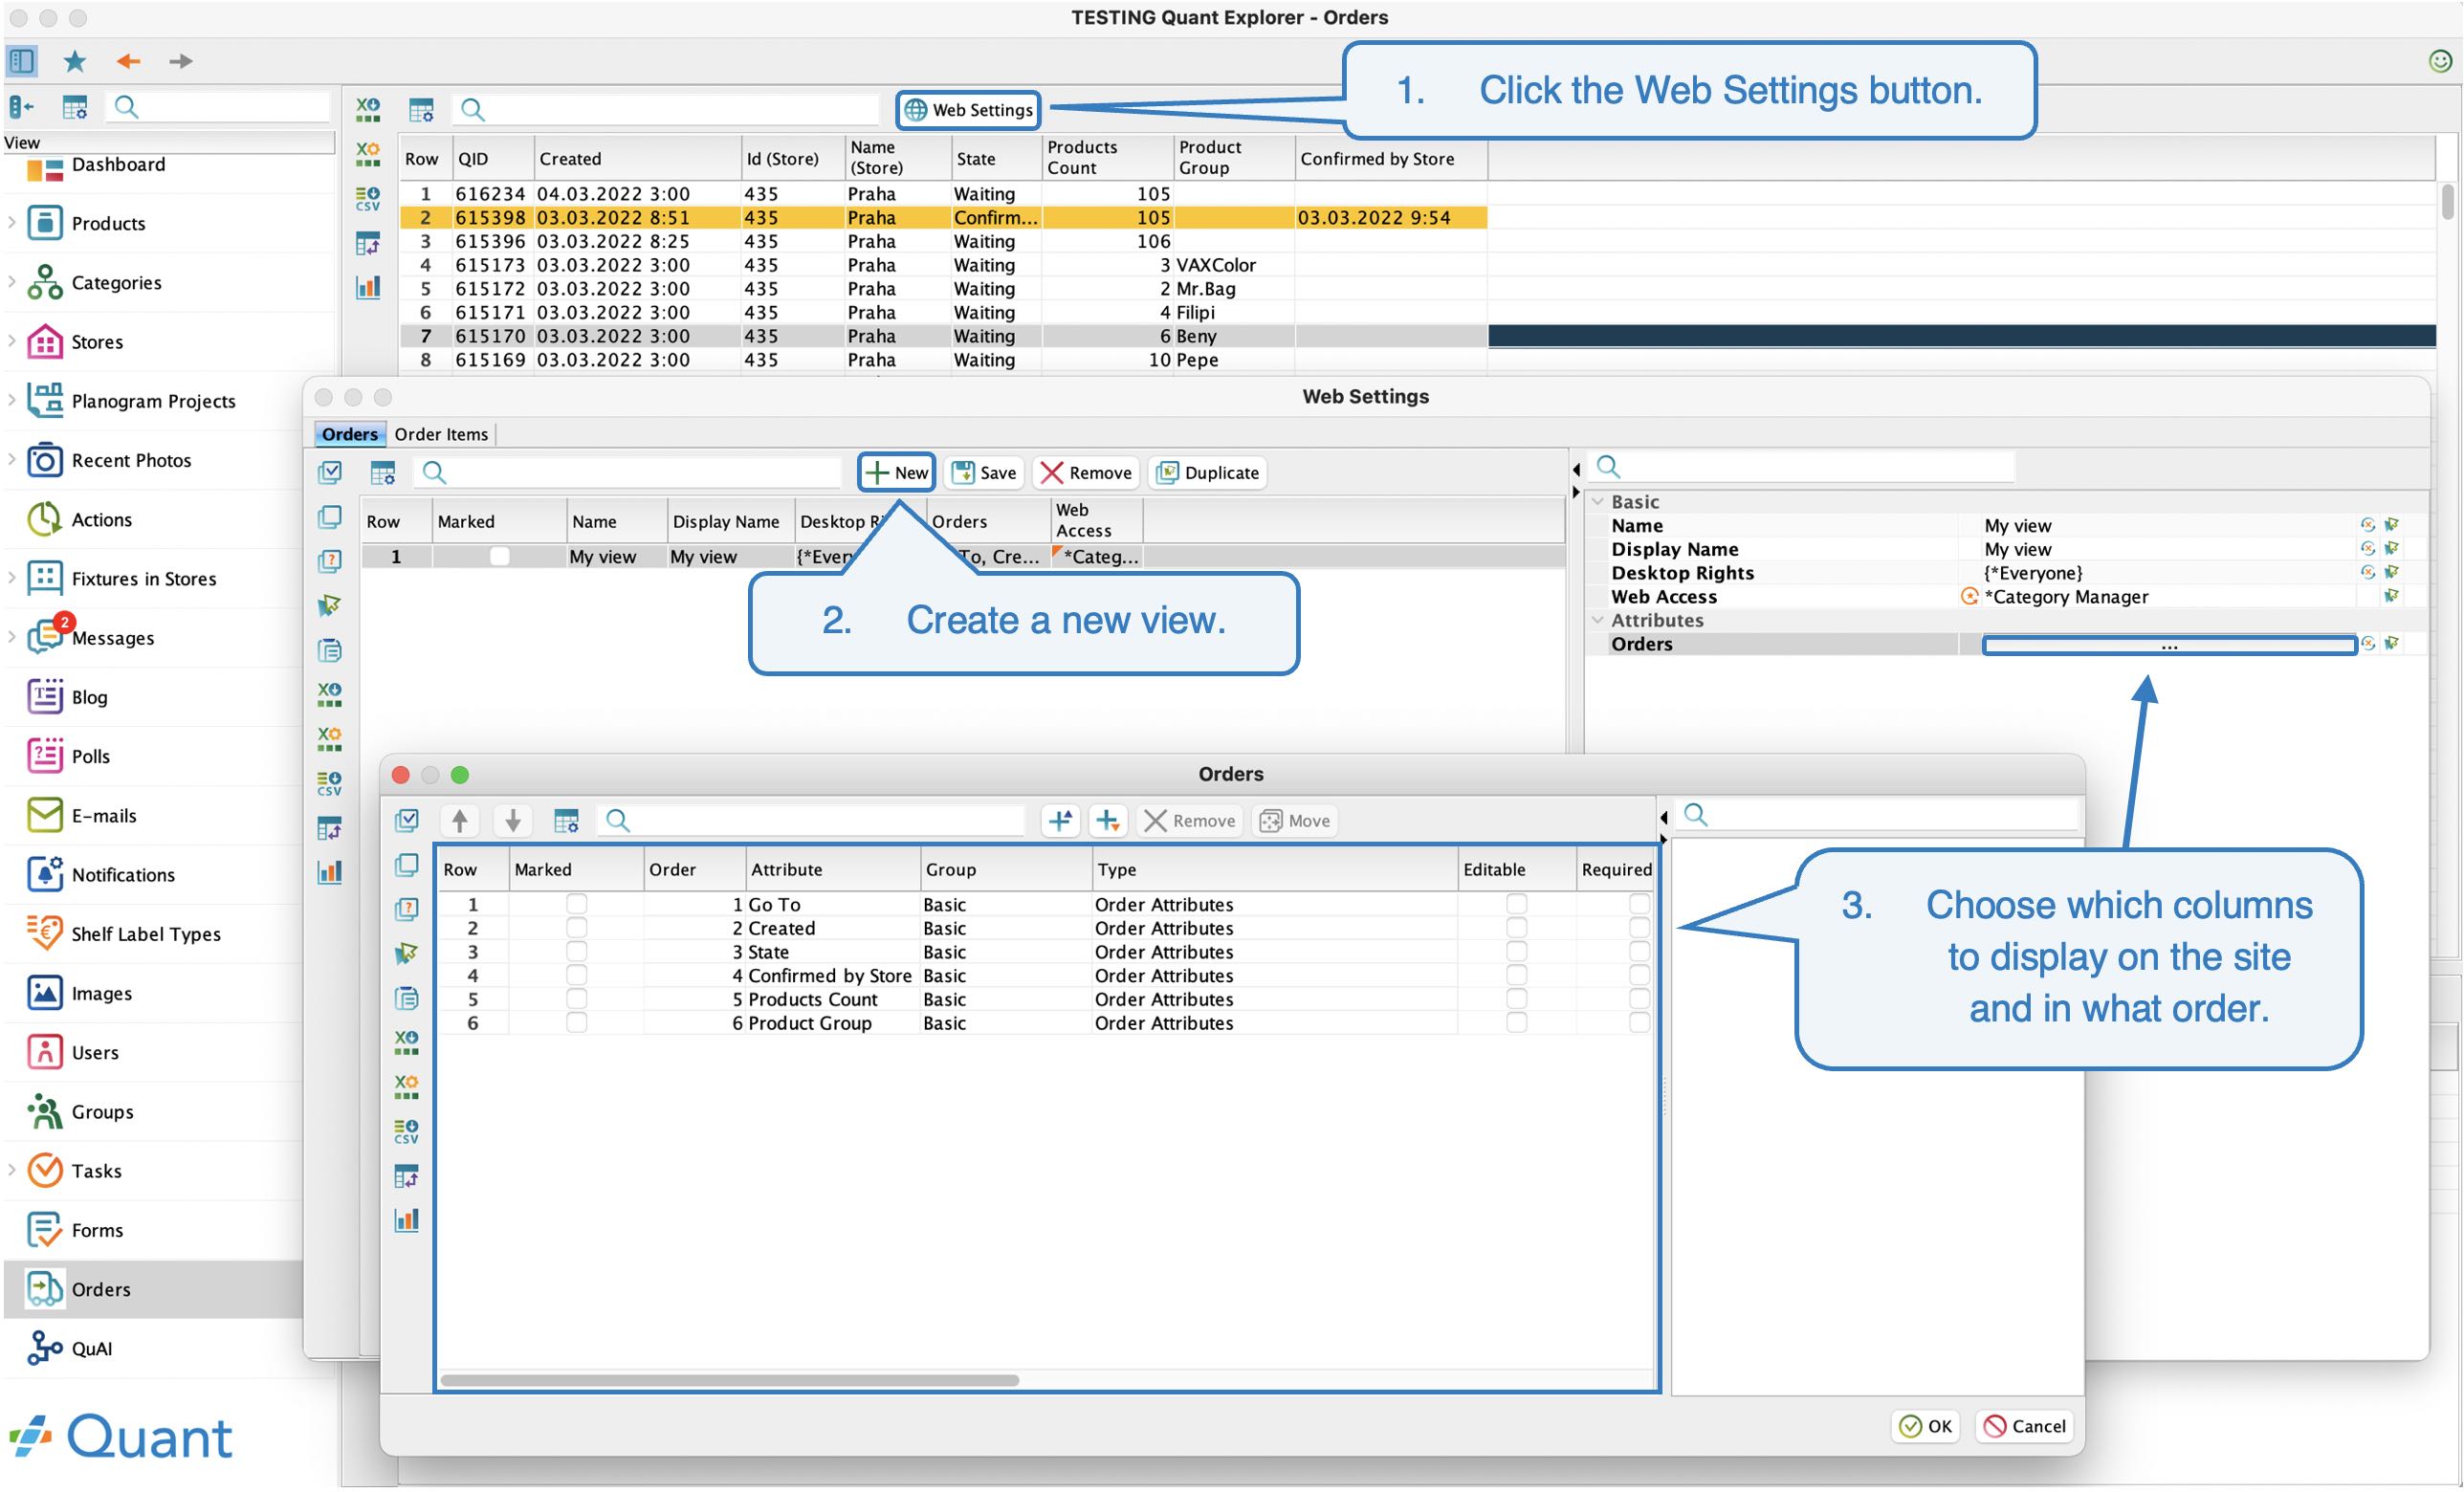Image resolution: width=2464 pixels, height=1492 pixels.
Task: Open the Categories sidebar icon
Action: pyautogui.click(x=45, y=282)
